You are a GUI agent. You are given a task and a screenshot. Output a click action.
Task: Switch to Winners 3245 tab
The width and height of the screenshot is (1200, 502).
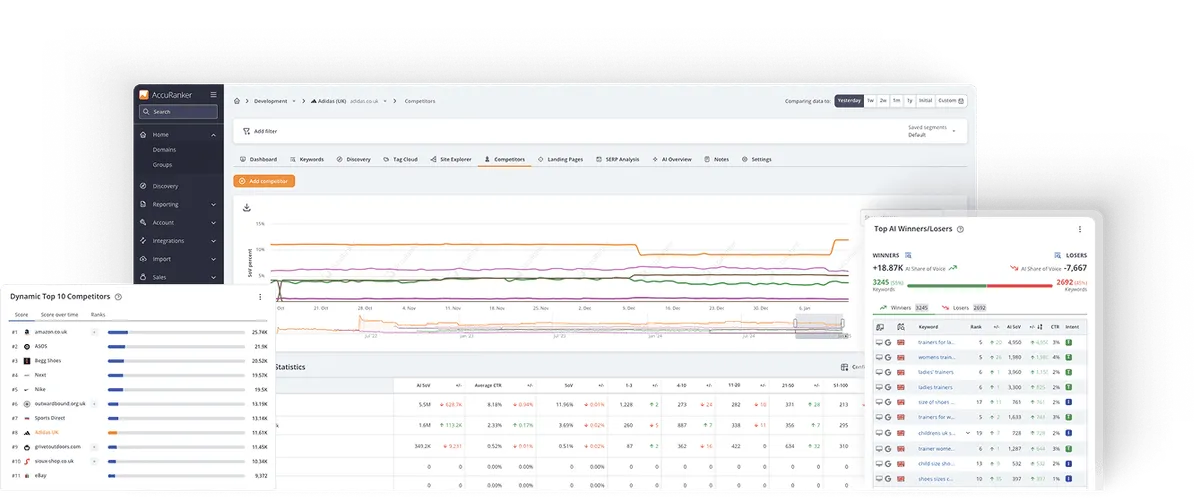pyautogui.click(x=904, y=308)
